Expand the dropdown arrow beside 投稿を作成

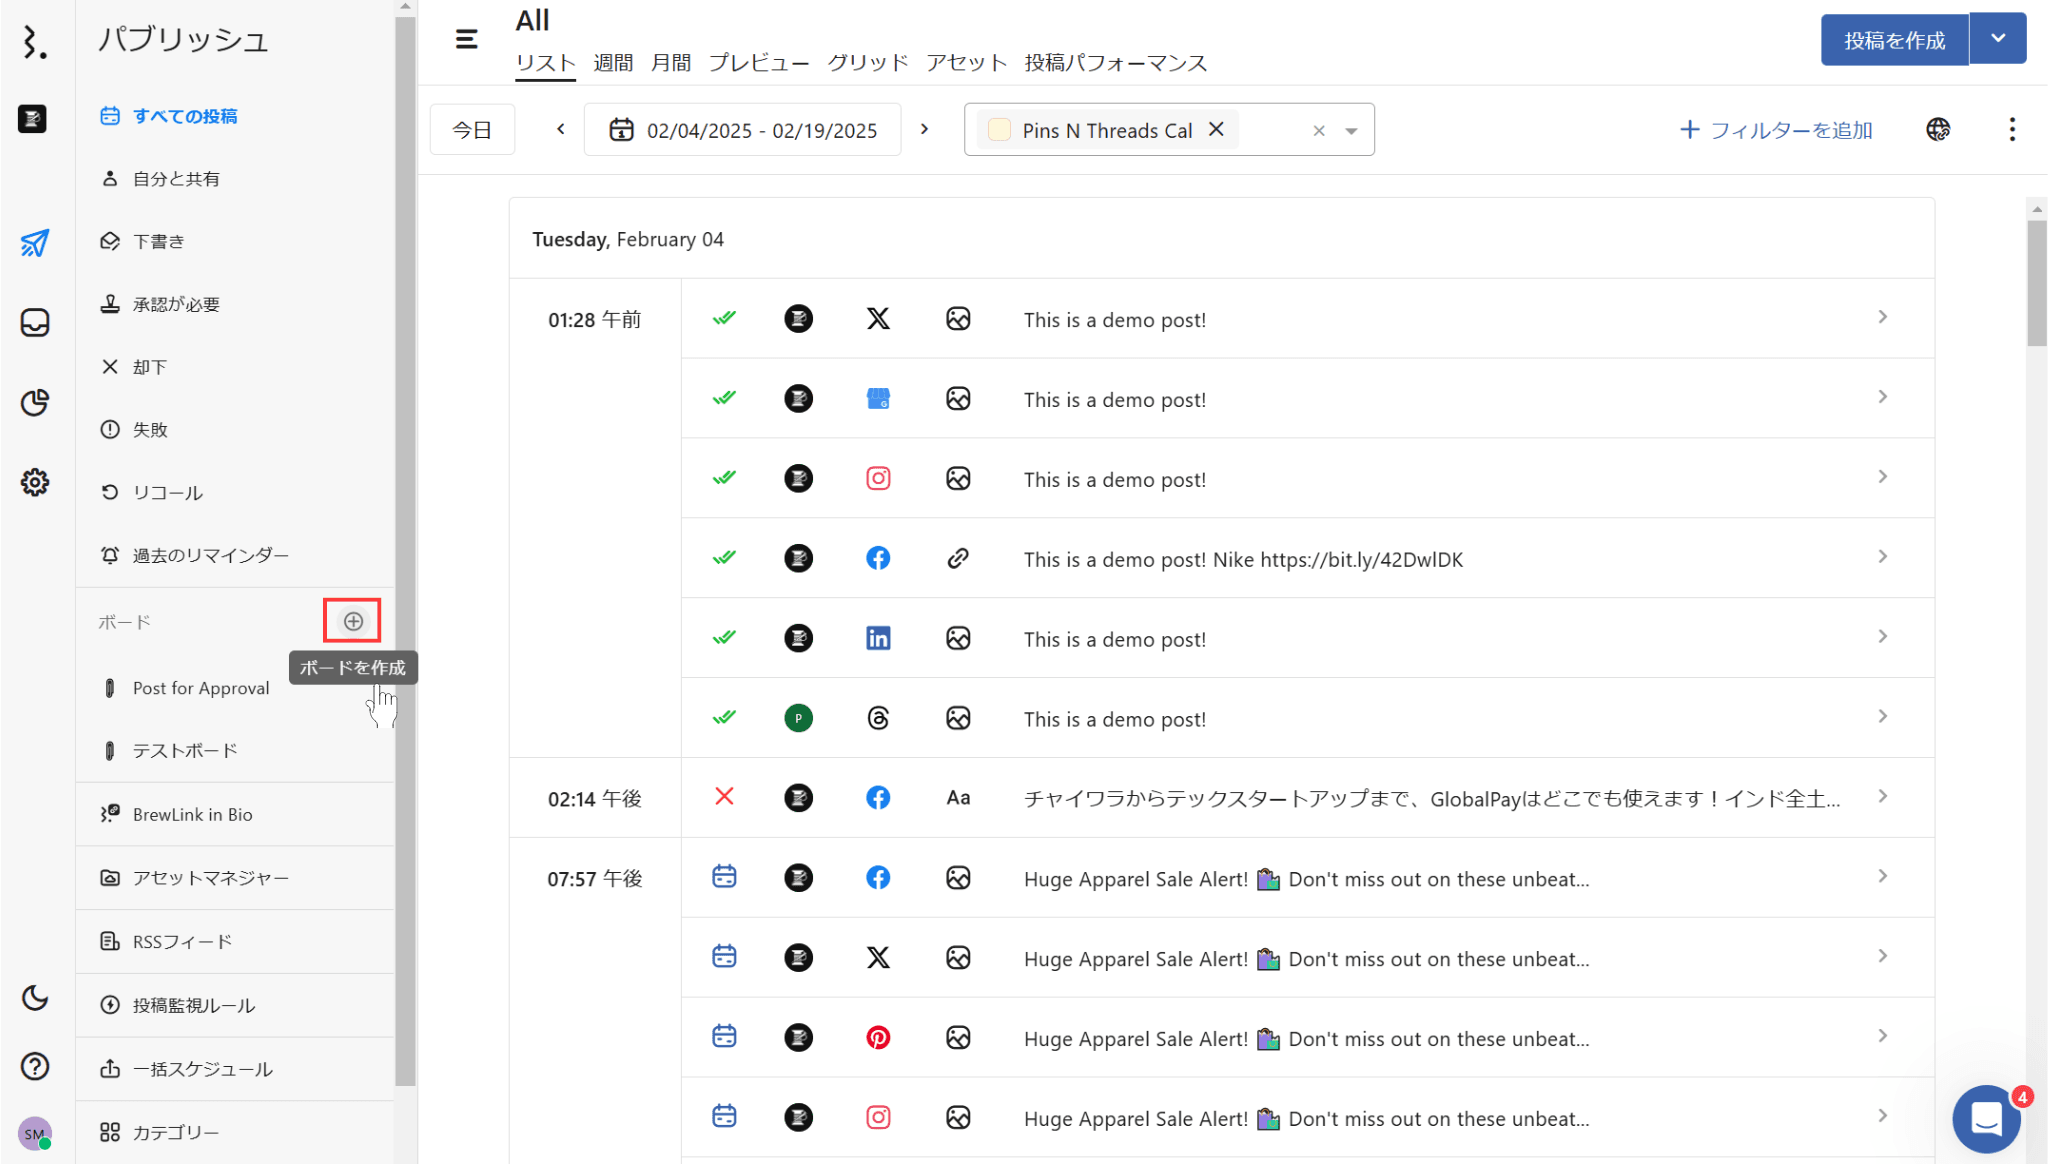click(x=1997, y=39)
